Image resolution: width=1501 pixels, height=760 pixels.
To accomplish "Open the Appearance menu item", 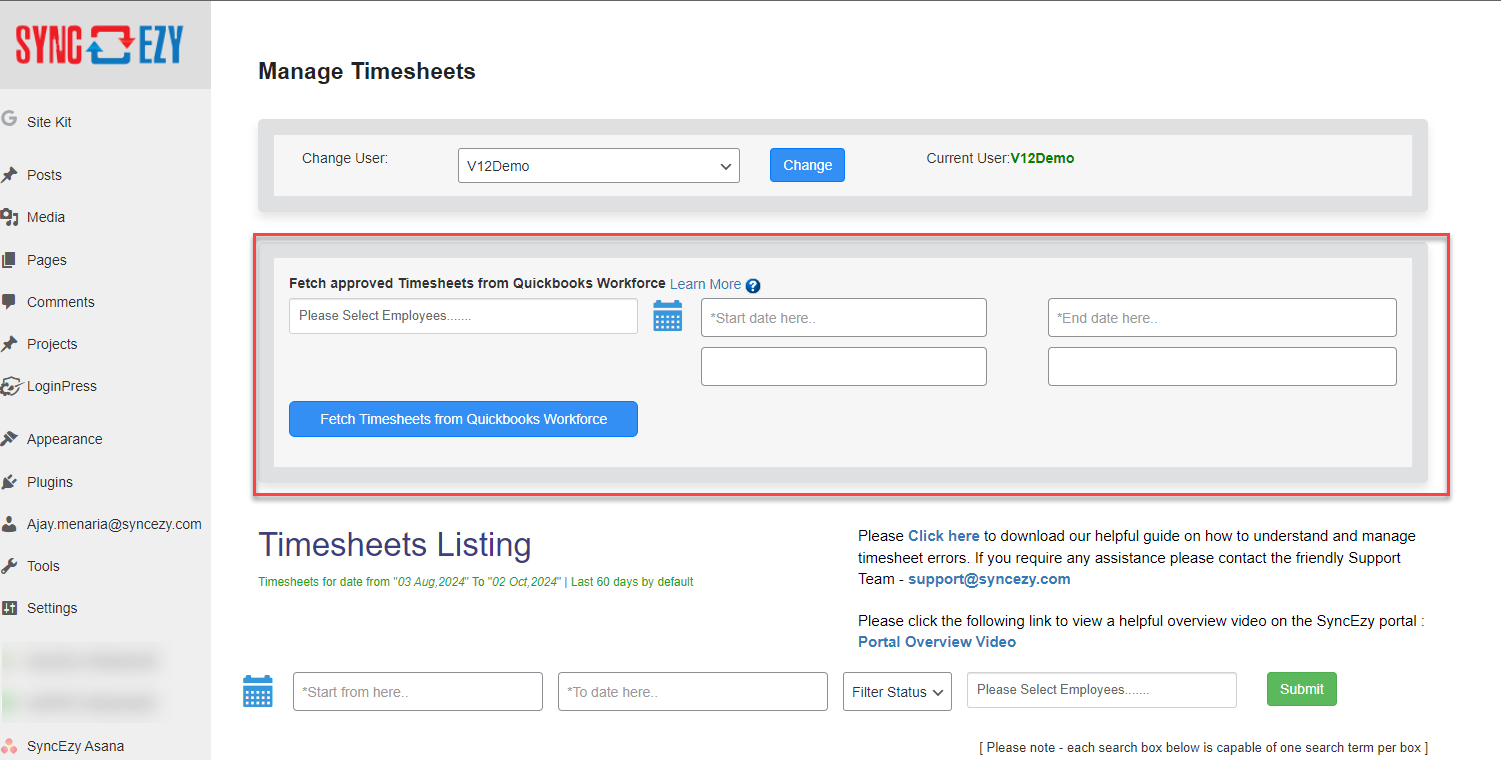I will [65, 439].
